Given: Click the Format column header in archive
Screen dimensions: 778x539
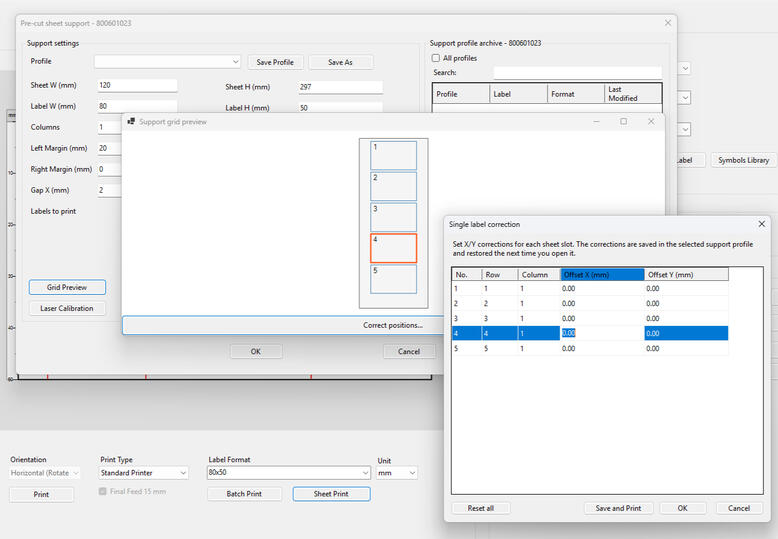Looking at the screenshot, I should [x=576, y=93].
